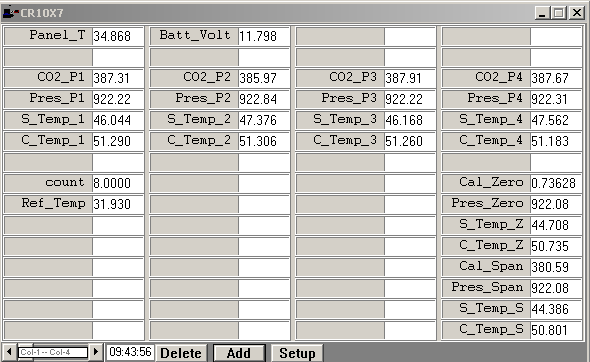
Task: Click the left arrow of the column scrollbar
Action: (9, 352)
